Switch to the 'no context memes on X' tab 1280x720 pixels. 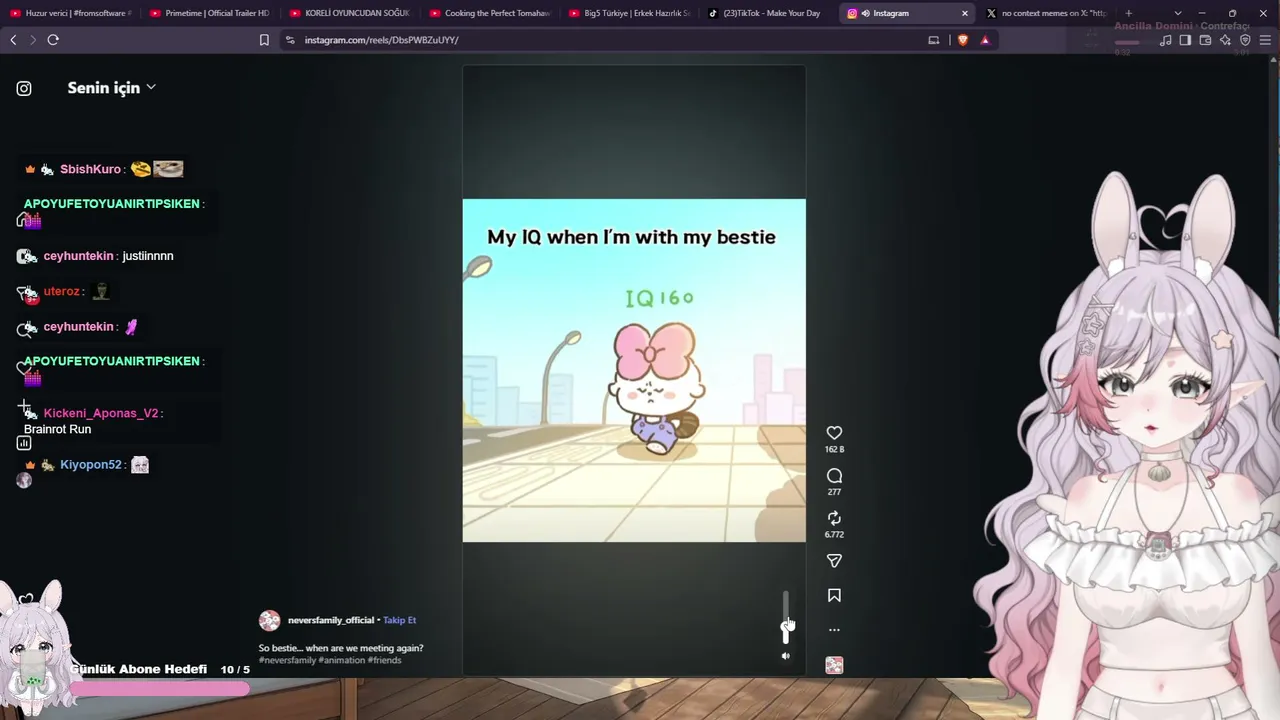(x=1048, y=13)
